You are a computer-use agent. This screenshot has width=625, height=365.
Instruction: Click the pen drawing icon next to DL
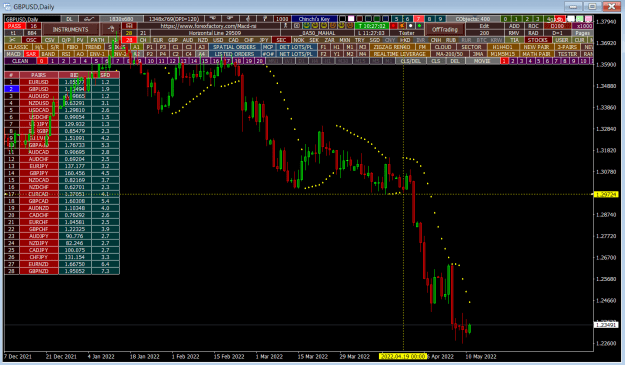click(89, 19)
